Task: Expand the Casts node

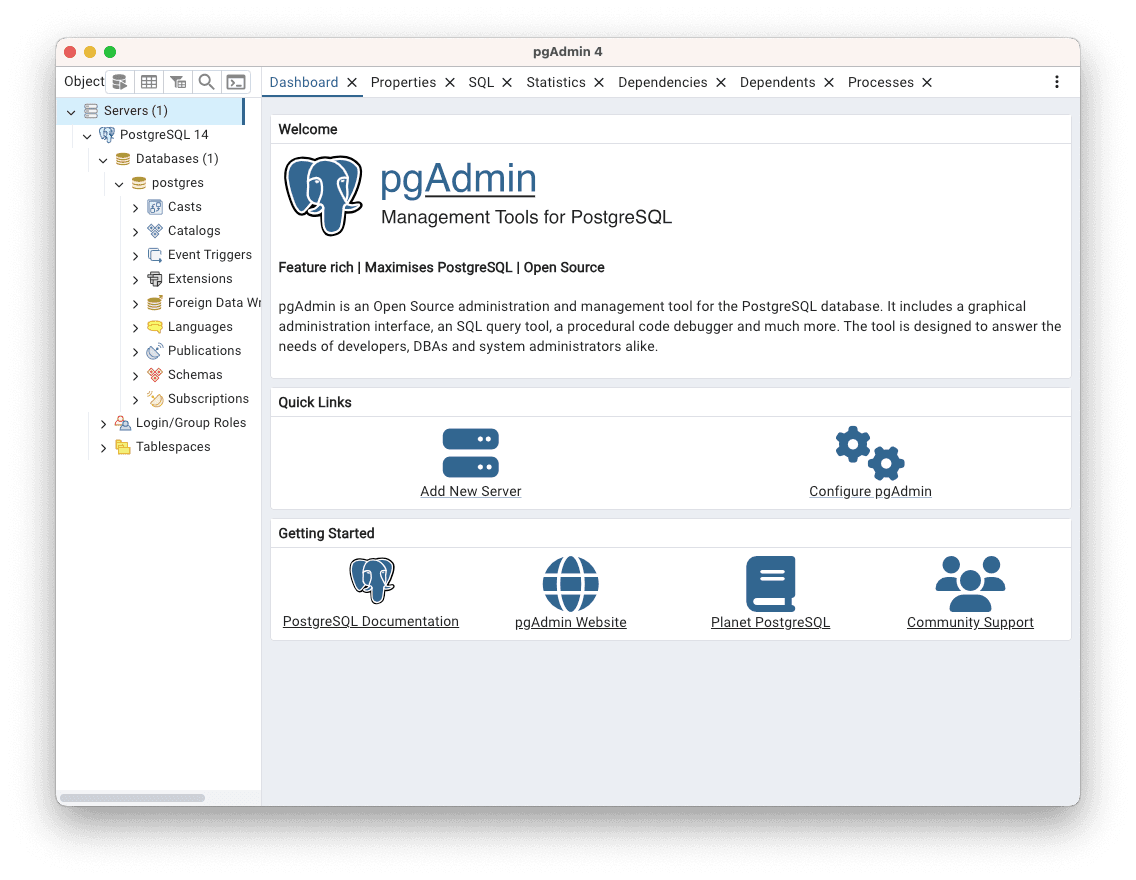Action: coord(135,208)
